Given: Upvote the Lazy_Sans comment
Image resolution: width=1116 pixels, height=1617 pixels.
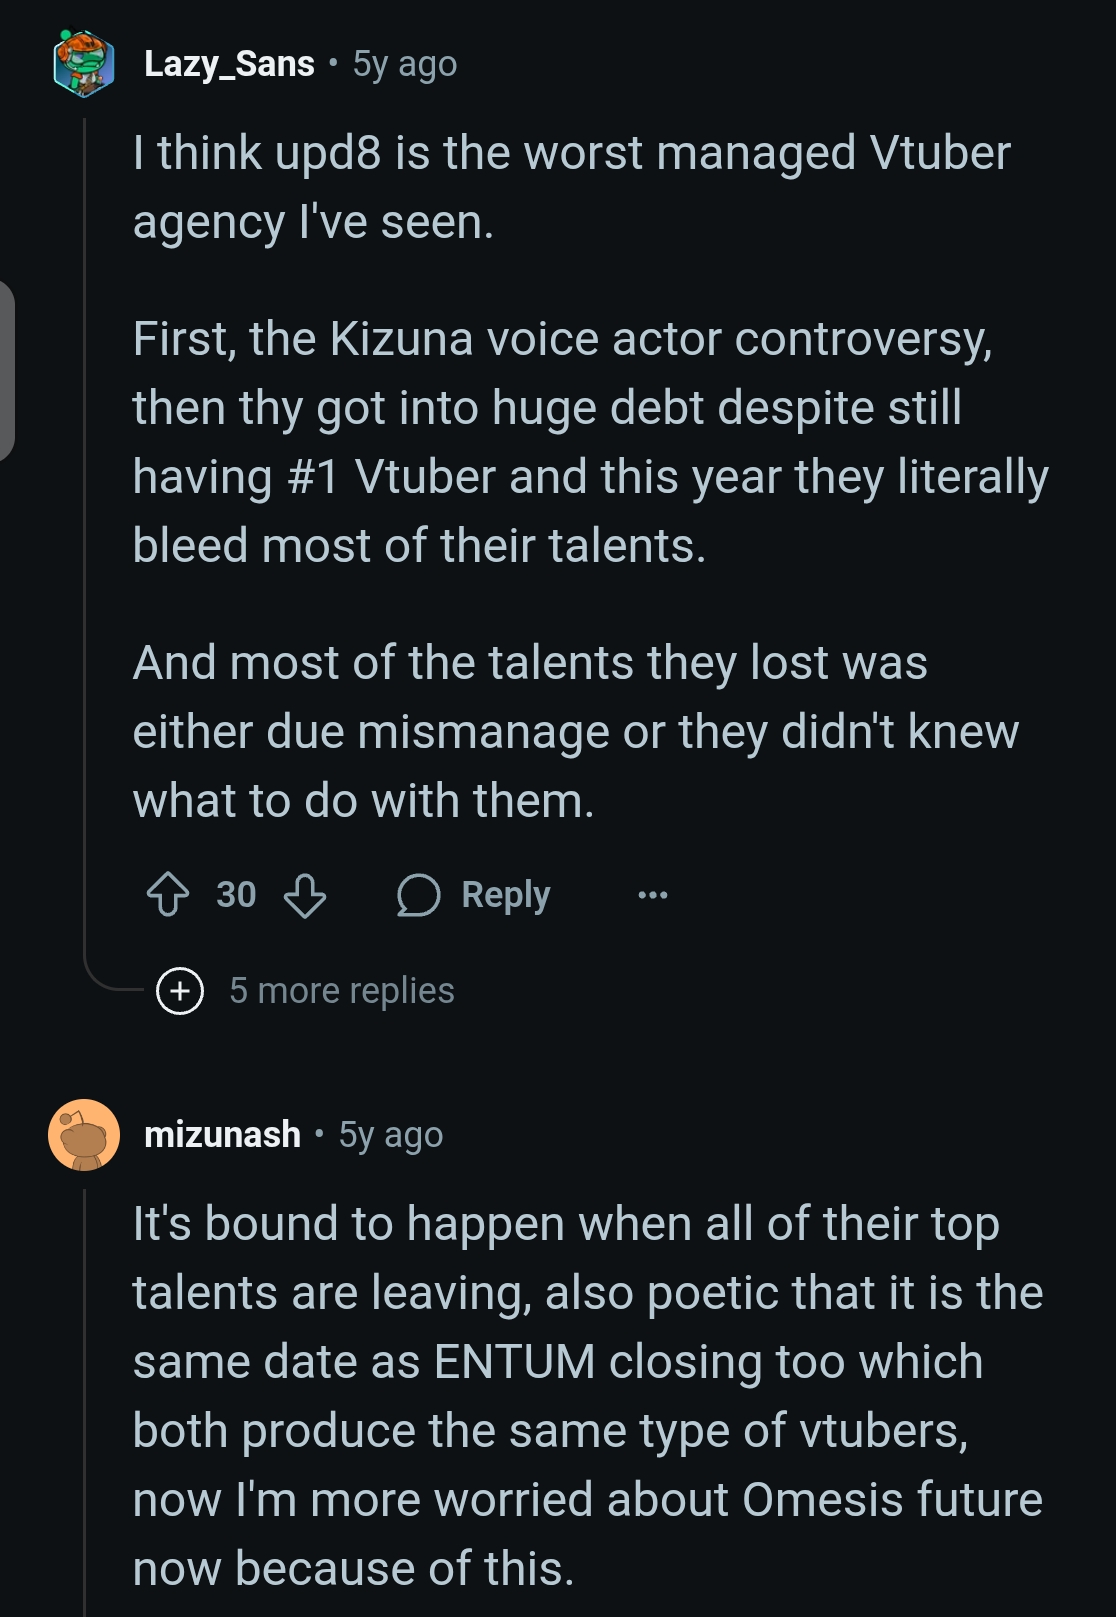Looking at the screenshot, I should tap(168, 895).
